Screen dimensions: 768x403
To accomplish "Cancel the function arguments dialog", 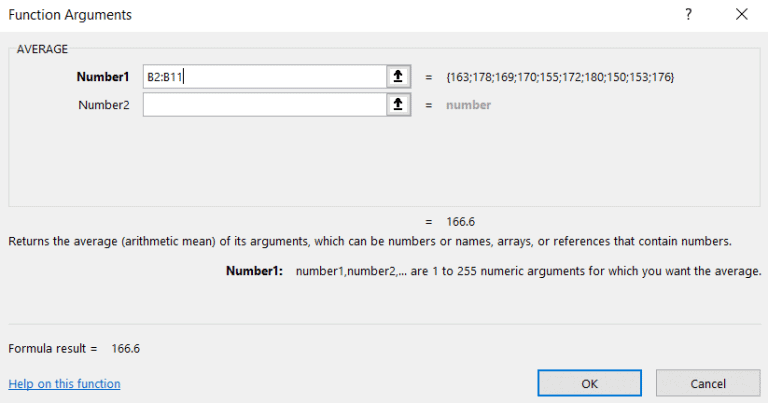I will (x=708, y=383).
